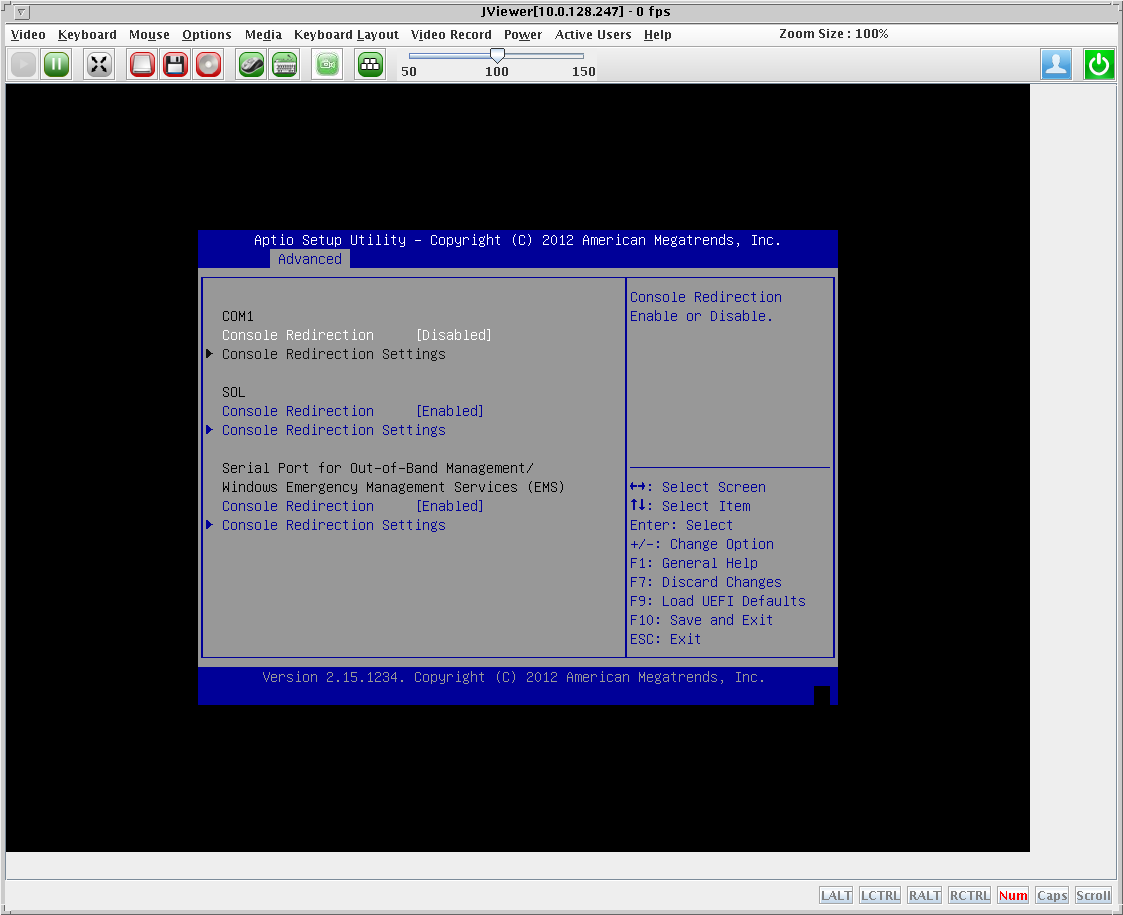Toggle the LCTRL key indicator
Viewport: 1123px width, 915px height.
tap(879, 895)
